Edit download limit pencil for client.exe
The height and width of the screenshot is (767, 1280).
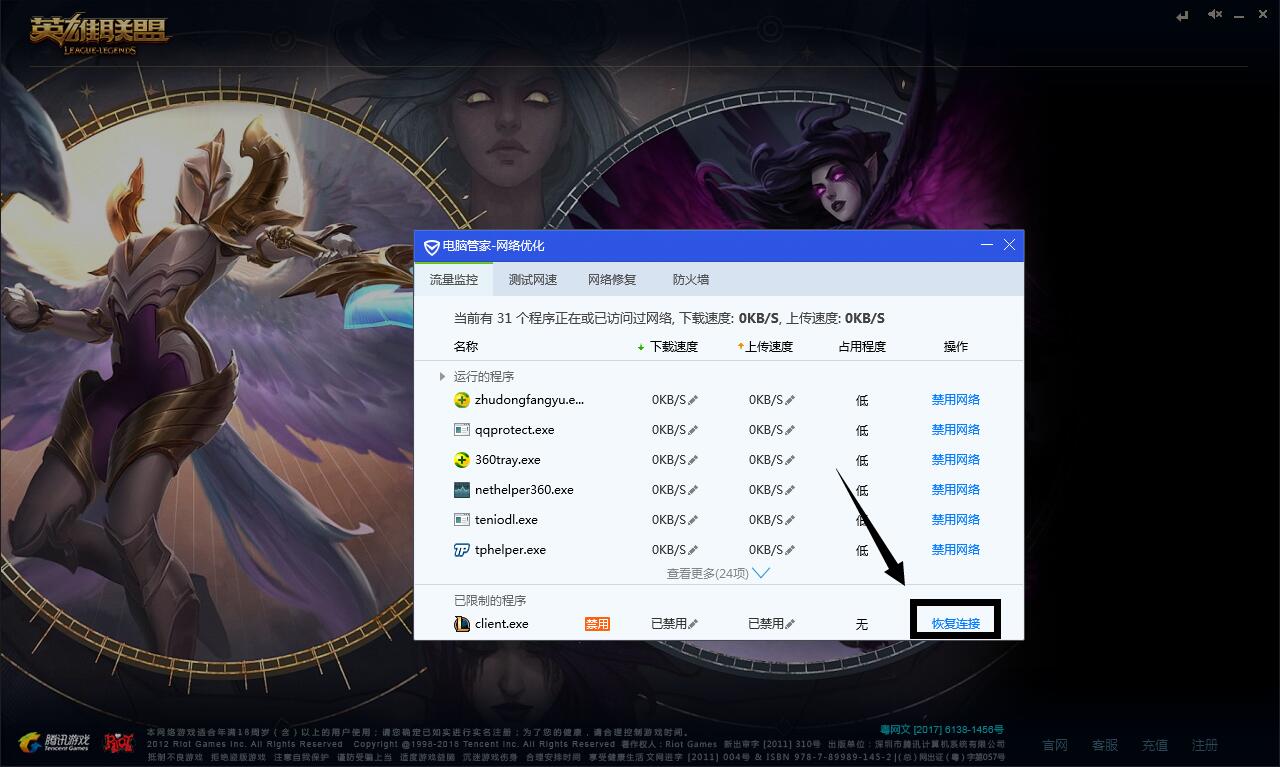point(693,624)
